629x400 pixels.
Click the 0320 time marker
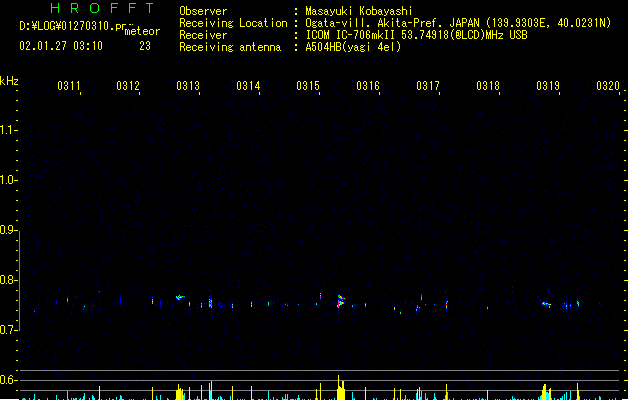608,85
